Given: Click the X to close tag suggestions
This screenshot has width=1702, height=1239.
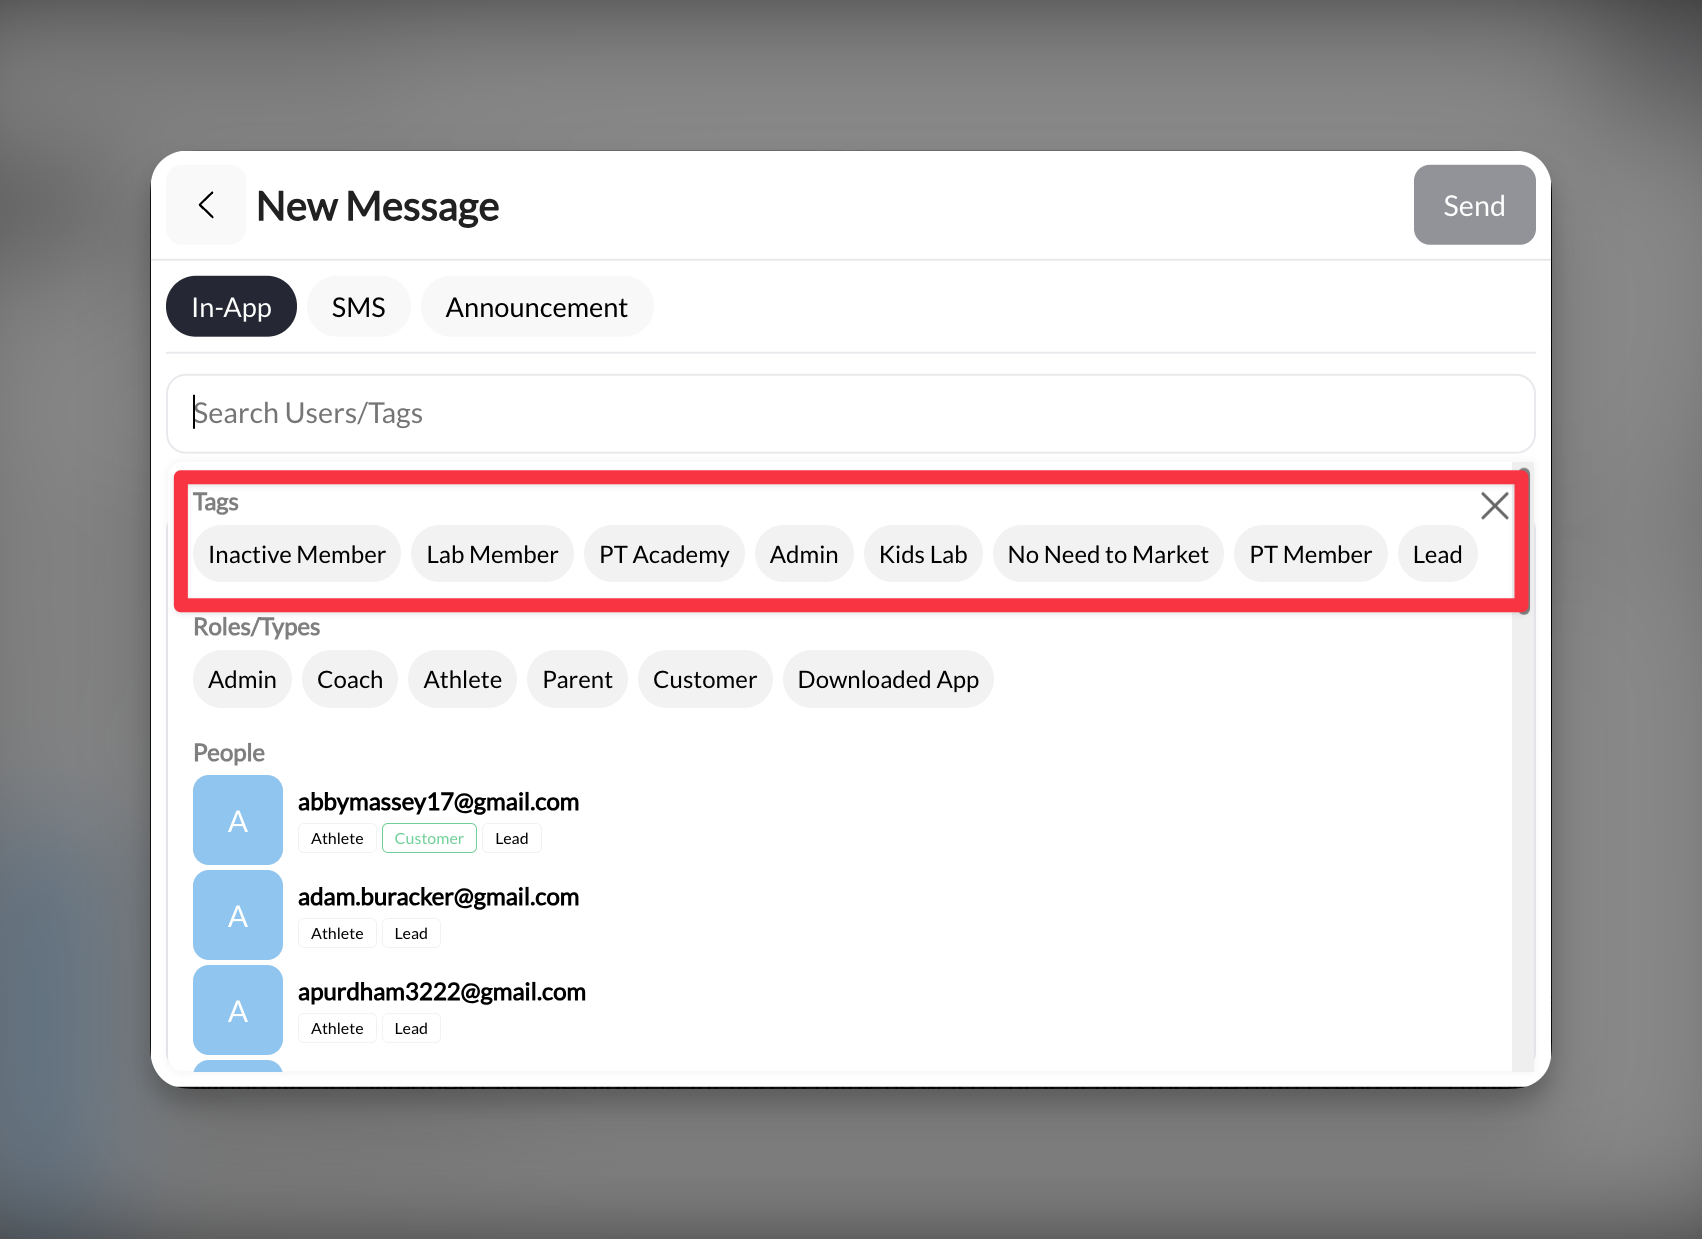Looking at the screenshot, I should [x=1494, y=506].
